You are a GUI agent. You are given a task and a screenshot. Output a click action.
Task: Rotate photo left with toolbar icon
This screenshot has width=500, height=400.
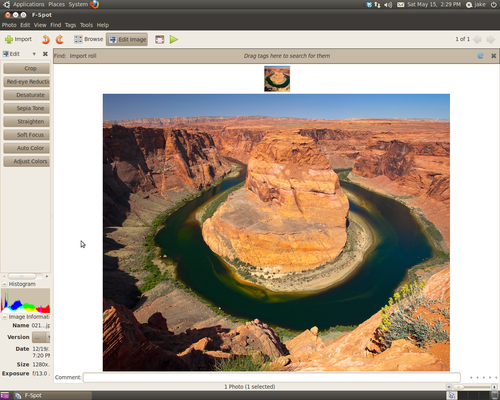(46, 39)
